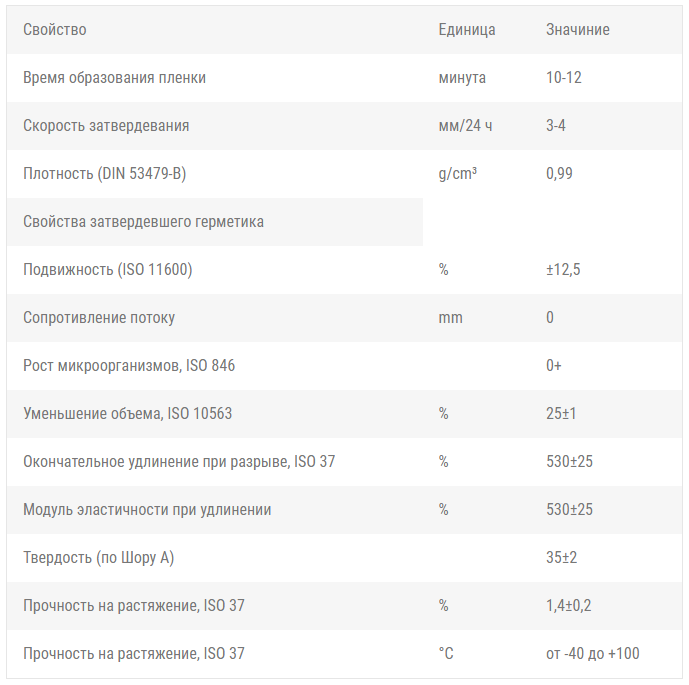Click the 25±1 value cell

point(561,413)
